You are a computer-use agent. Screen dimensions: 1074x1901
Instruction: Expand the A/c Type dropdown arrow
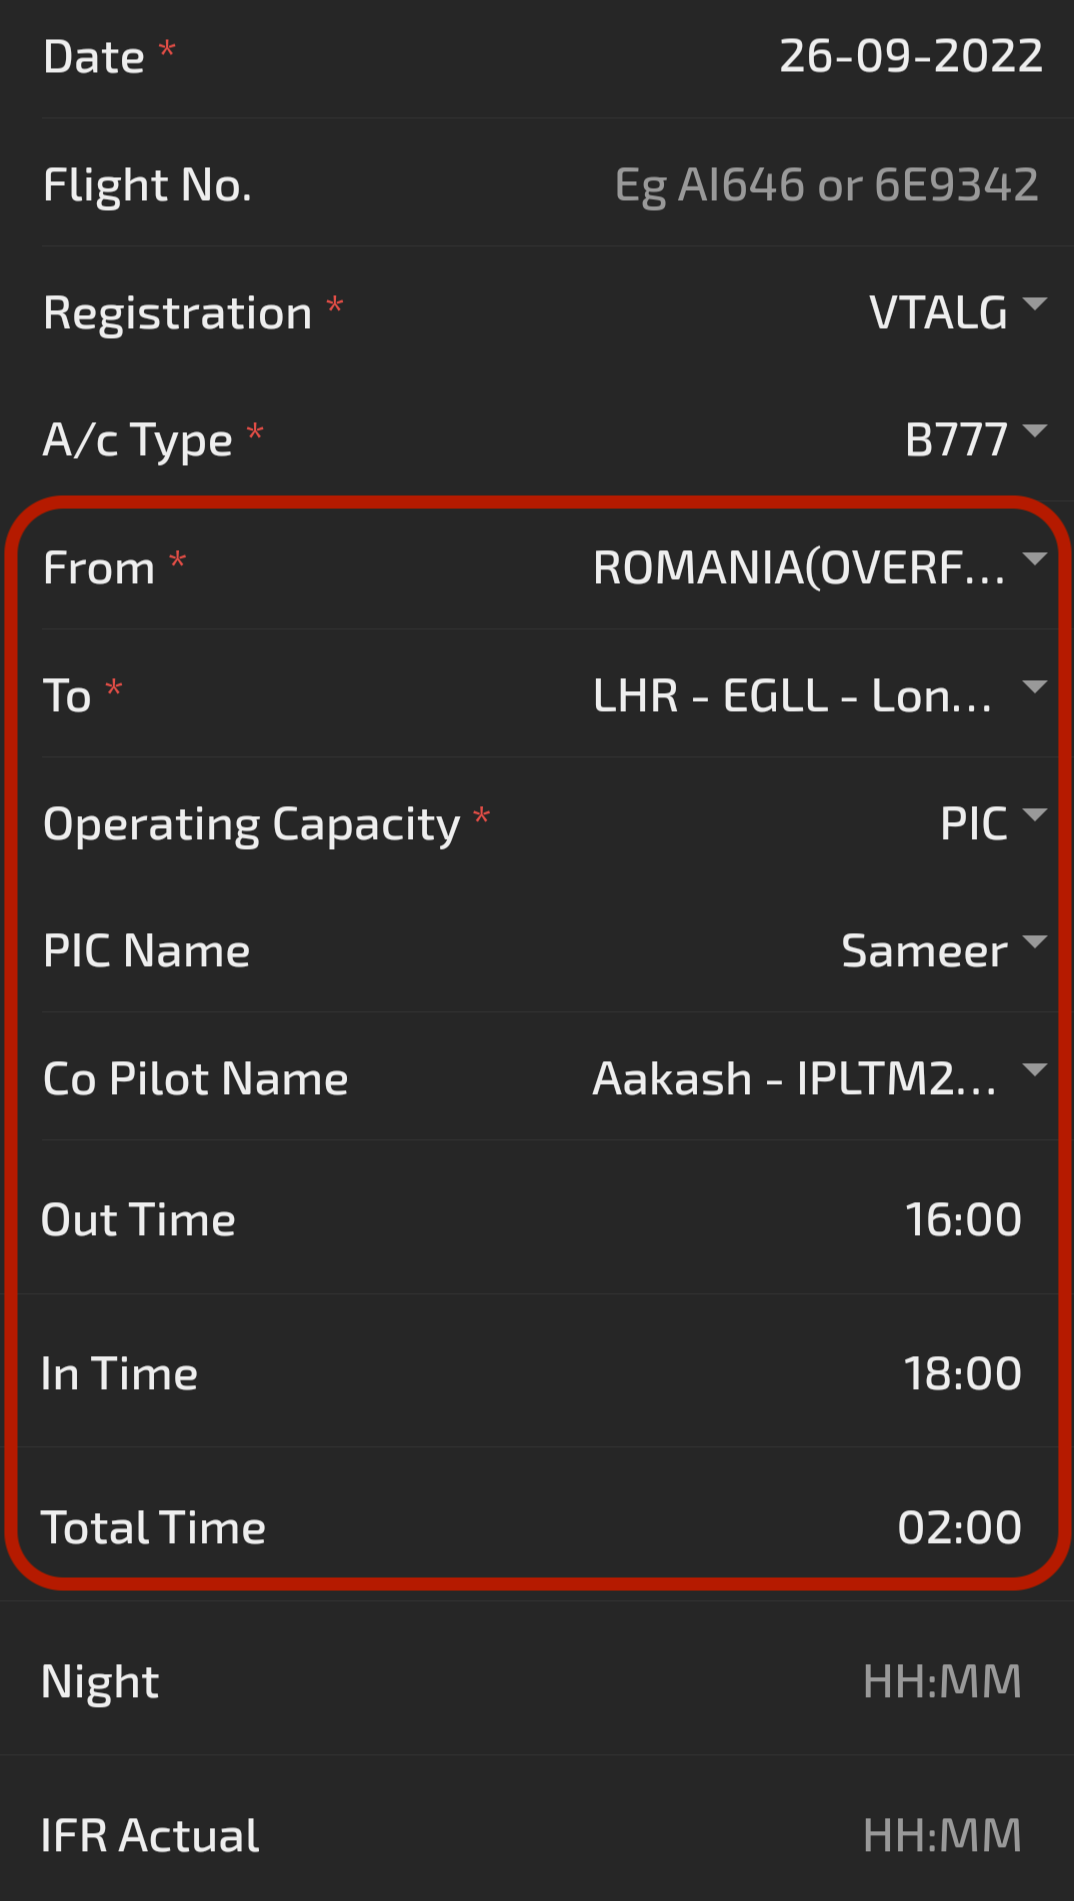[x=1035, y=431]
